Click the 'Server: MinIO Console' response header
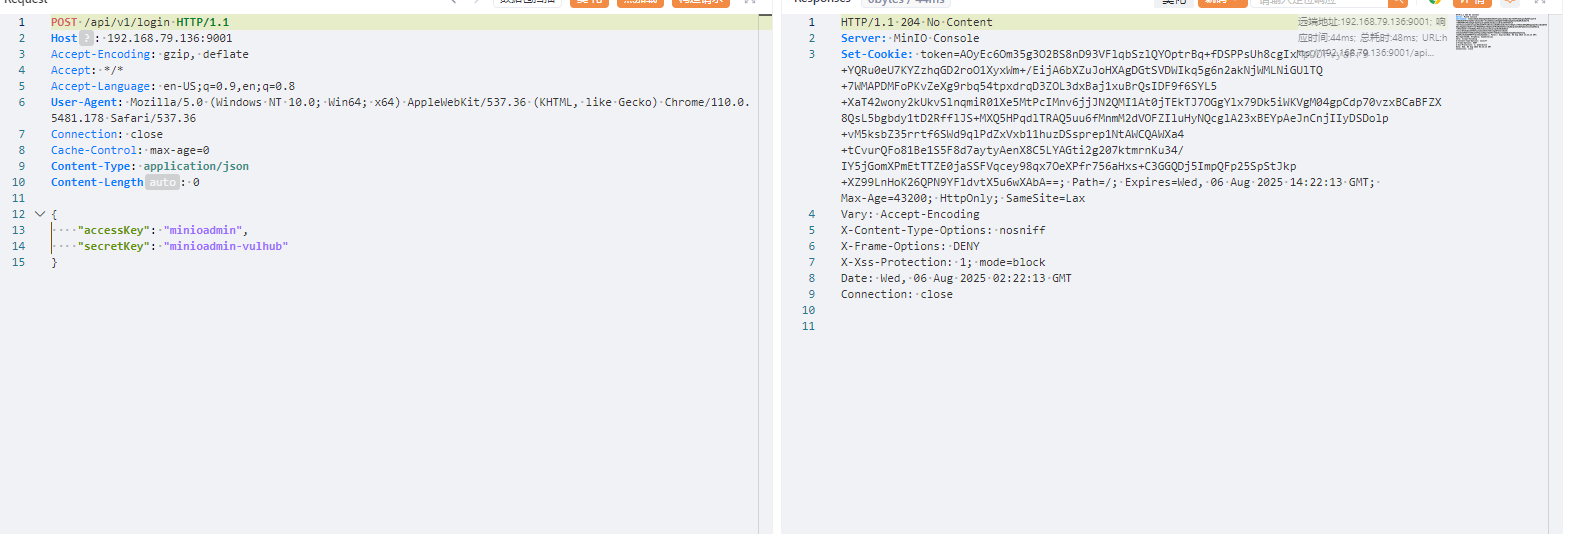Viewport: 1573px width, 534px height. coord(910,38)
